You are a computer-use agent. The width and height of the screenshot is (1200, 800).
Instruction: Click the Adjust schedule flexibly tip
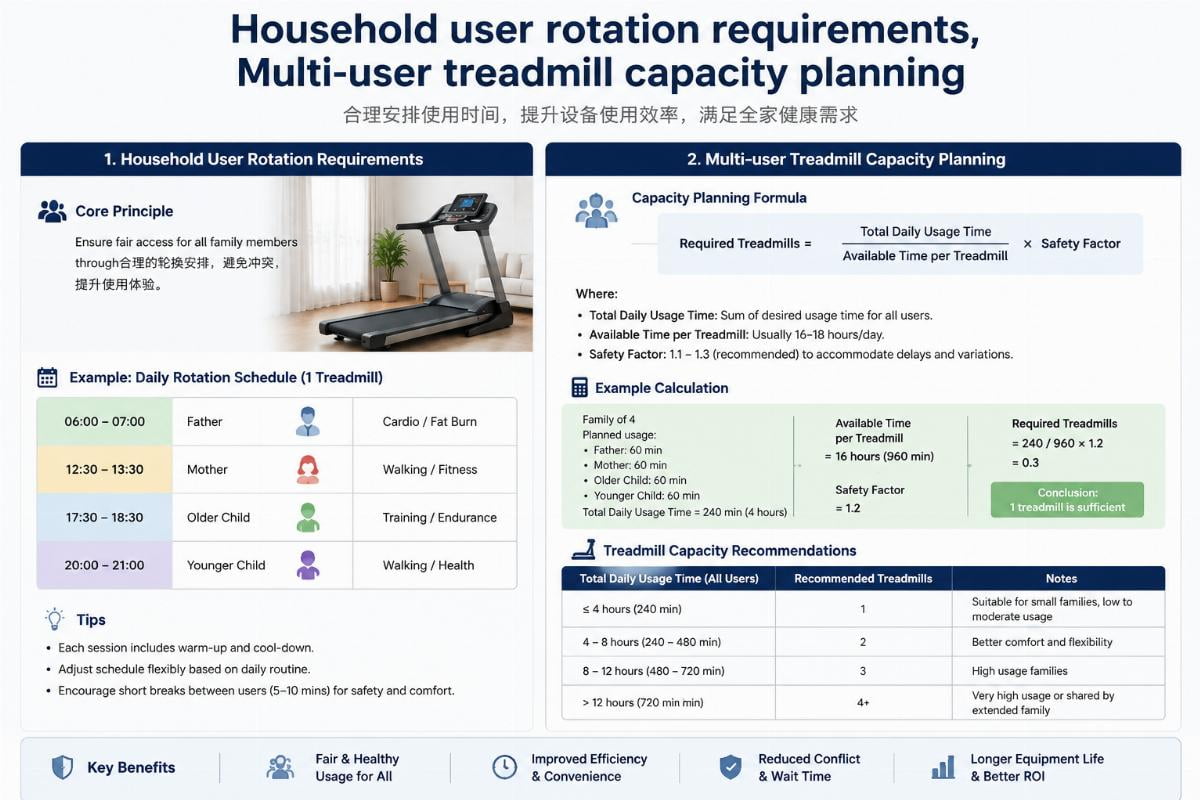pos(184,669)
